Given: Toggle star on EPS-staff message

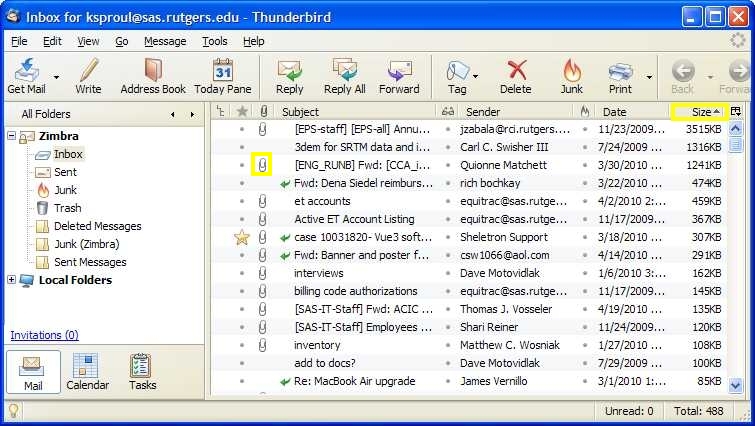Looking at the screenshot, I should (242, 129).
